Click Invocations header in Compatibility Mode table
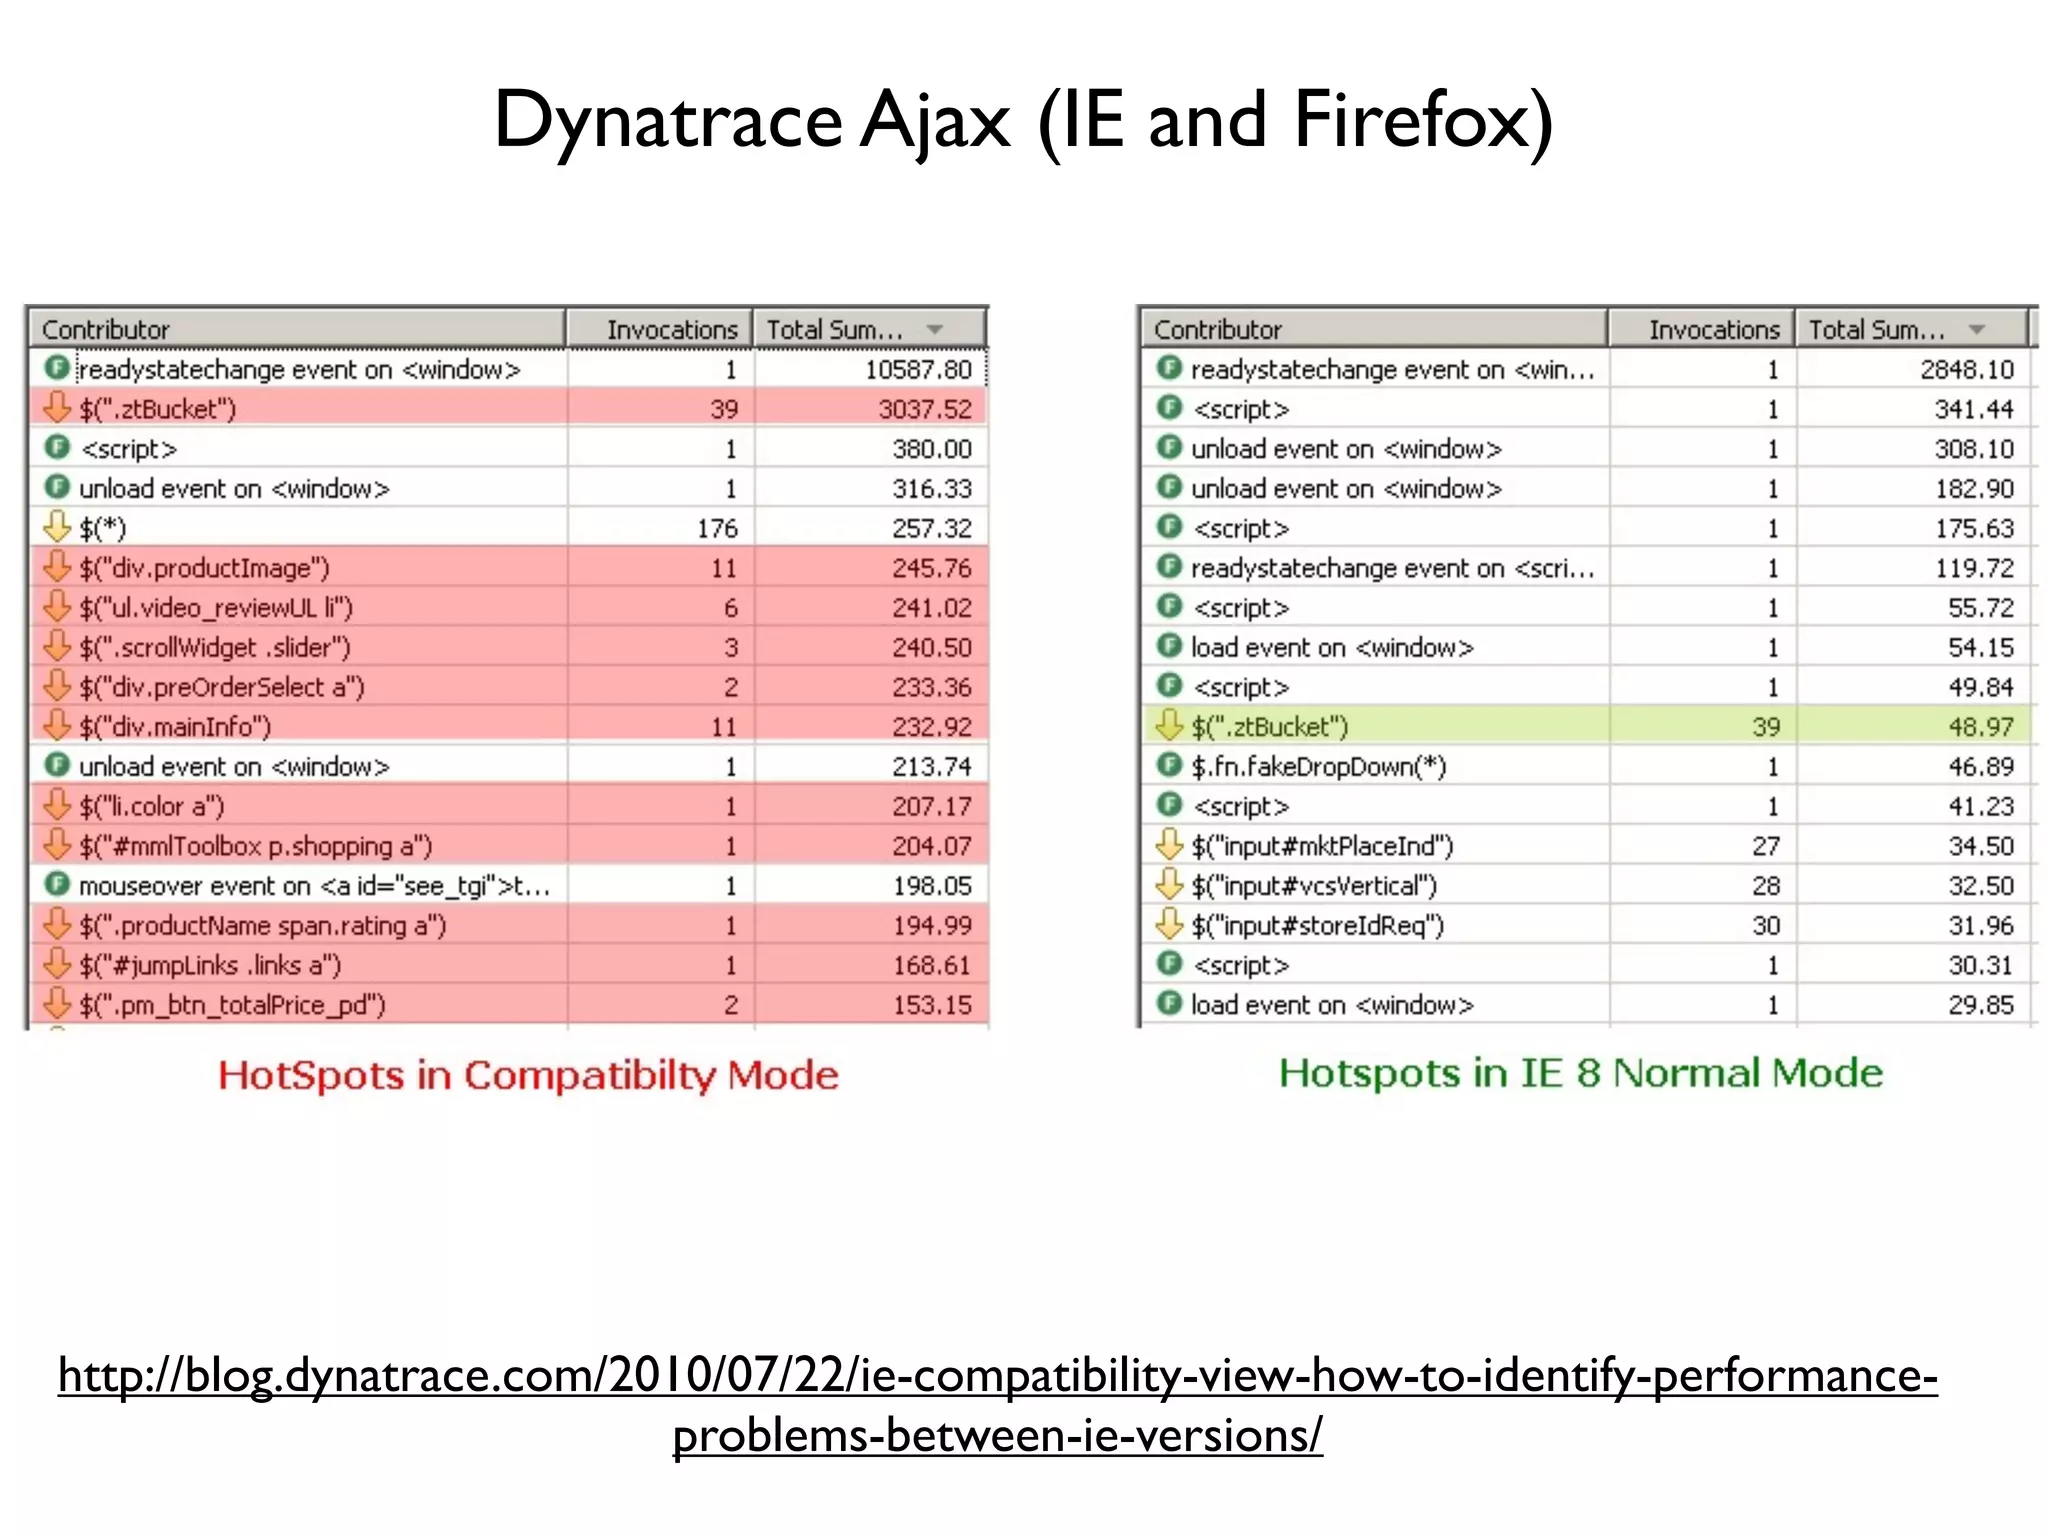 (660, 329)
